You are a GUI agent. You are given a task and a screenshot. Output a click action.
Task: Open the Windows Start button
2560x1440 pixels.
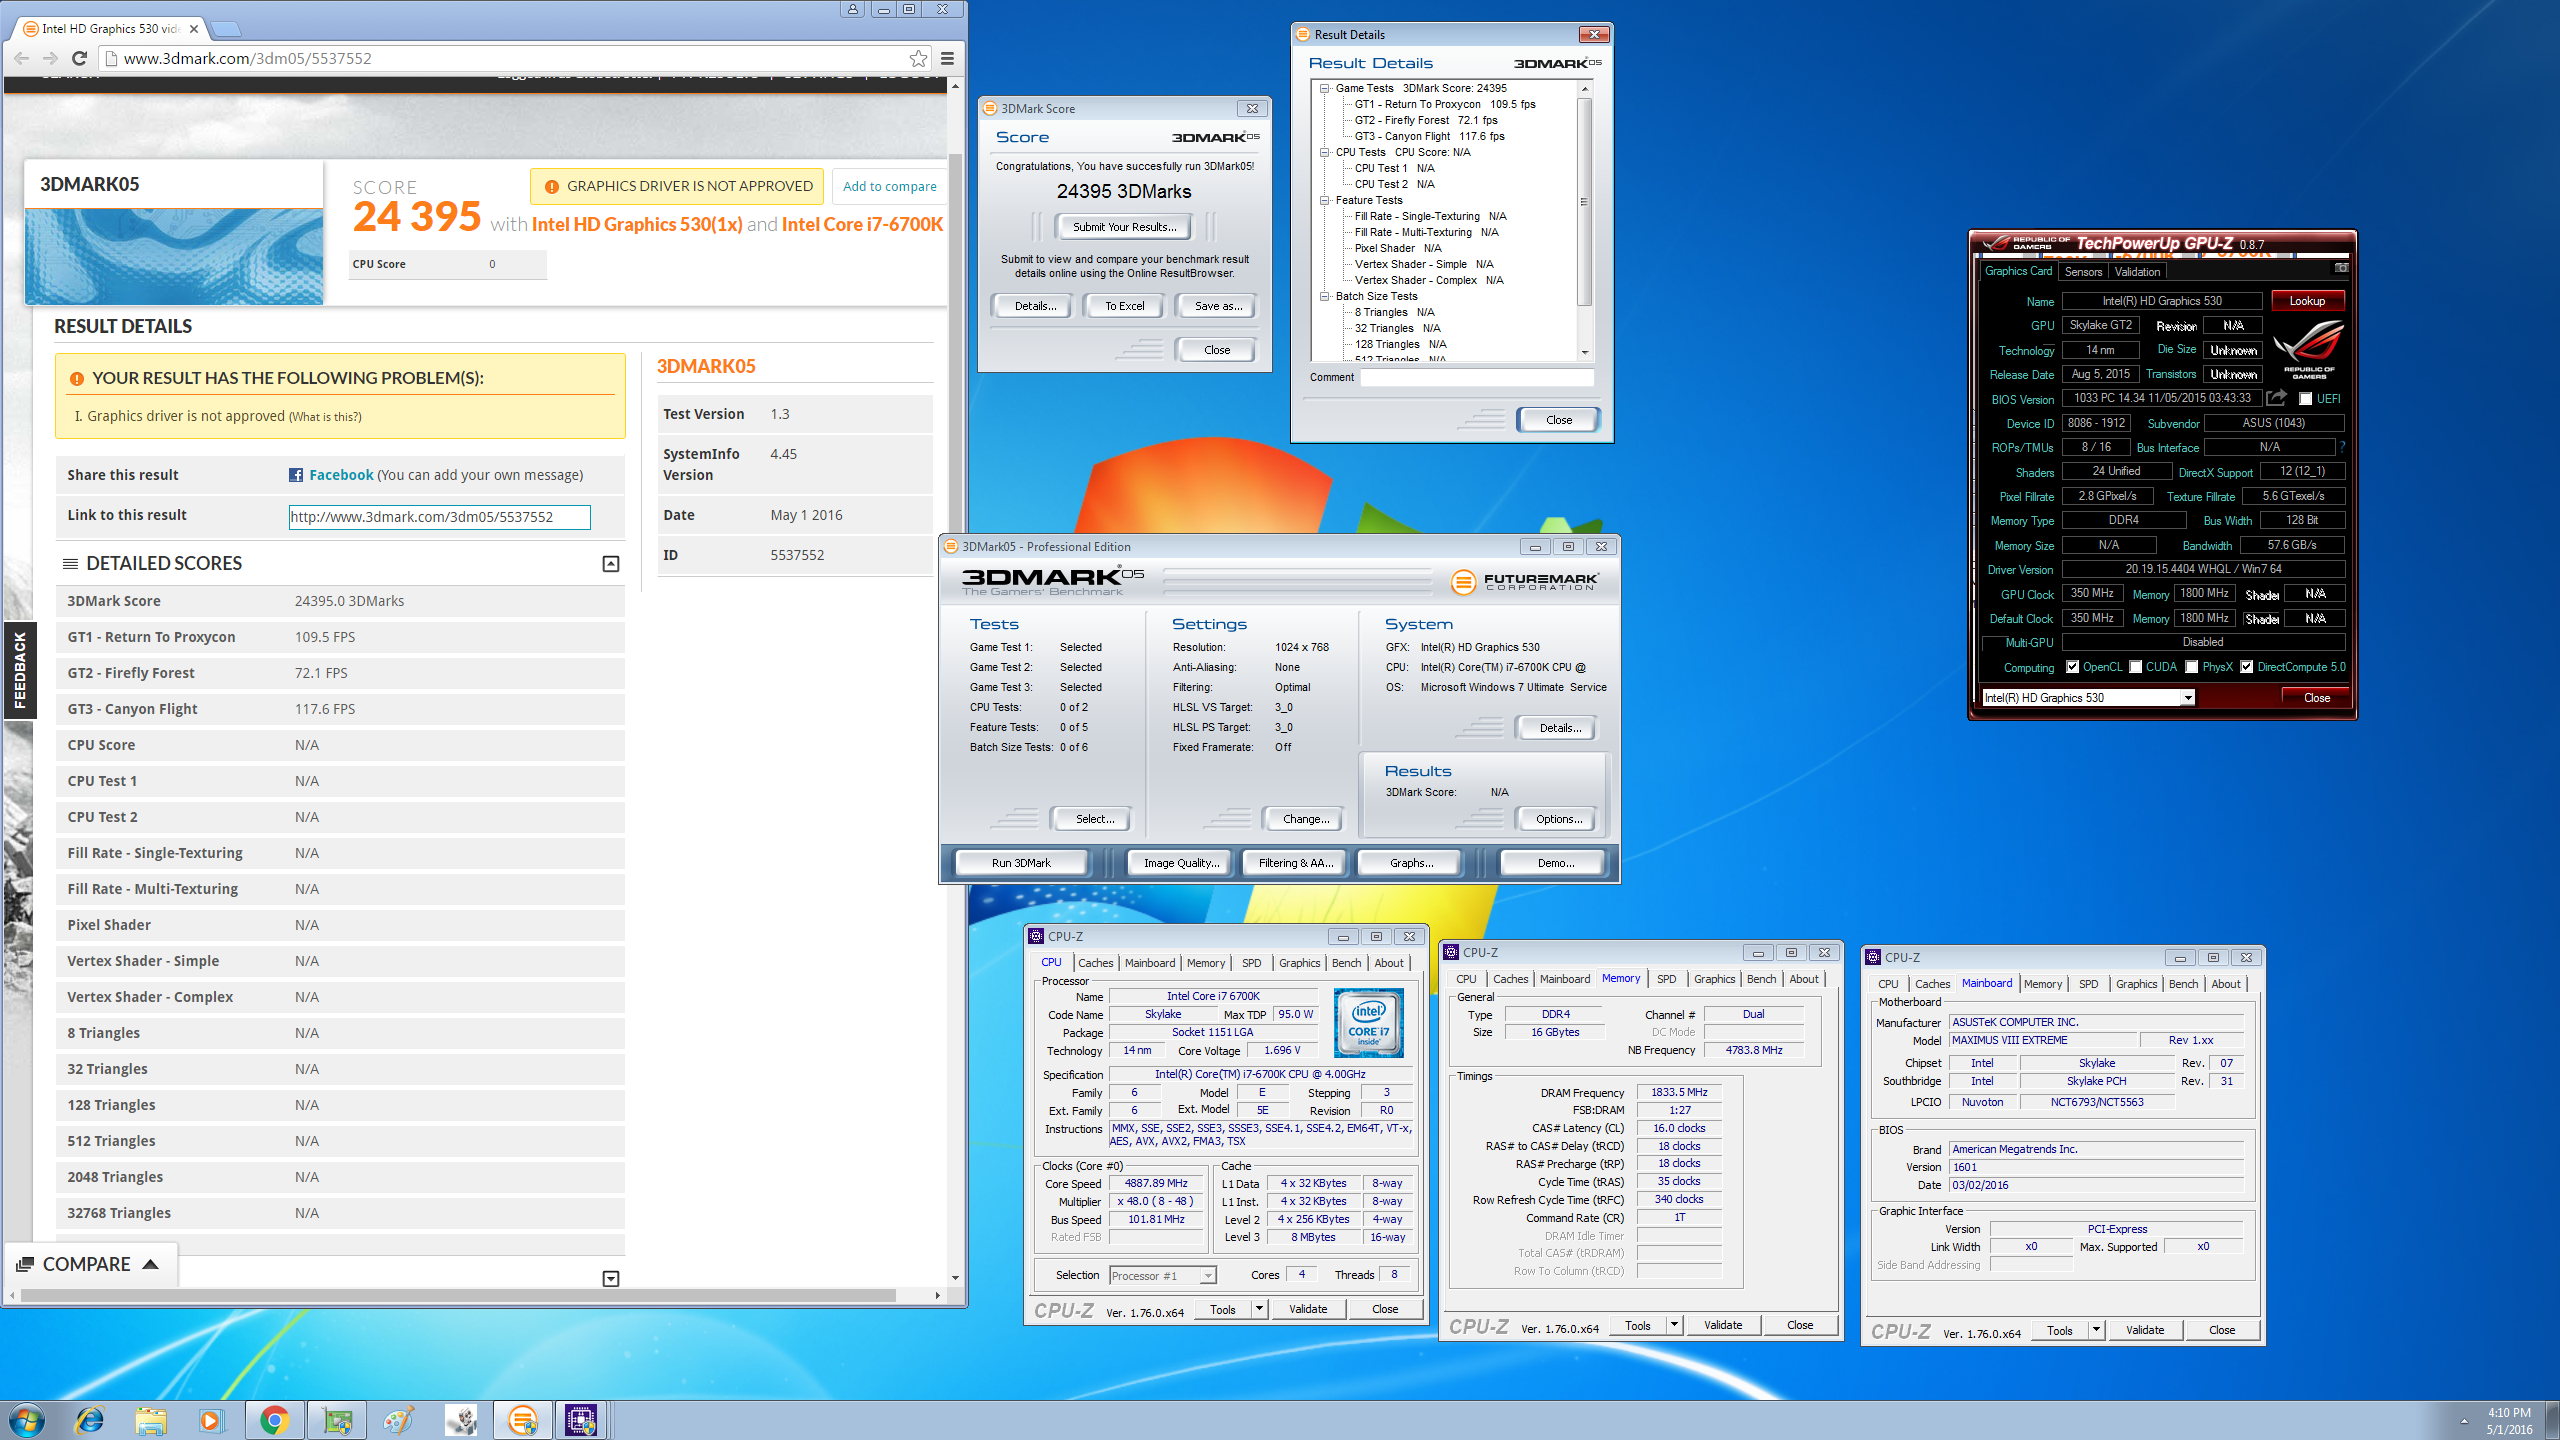coord(27,1420)
